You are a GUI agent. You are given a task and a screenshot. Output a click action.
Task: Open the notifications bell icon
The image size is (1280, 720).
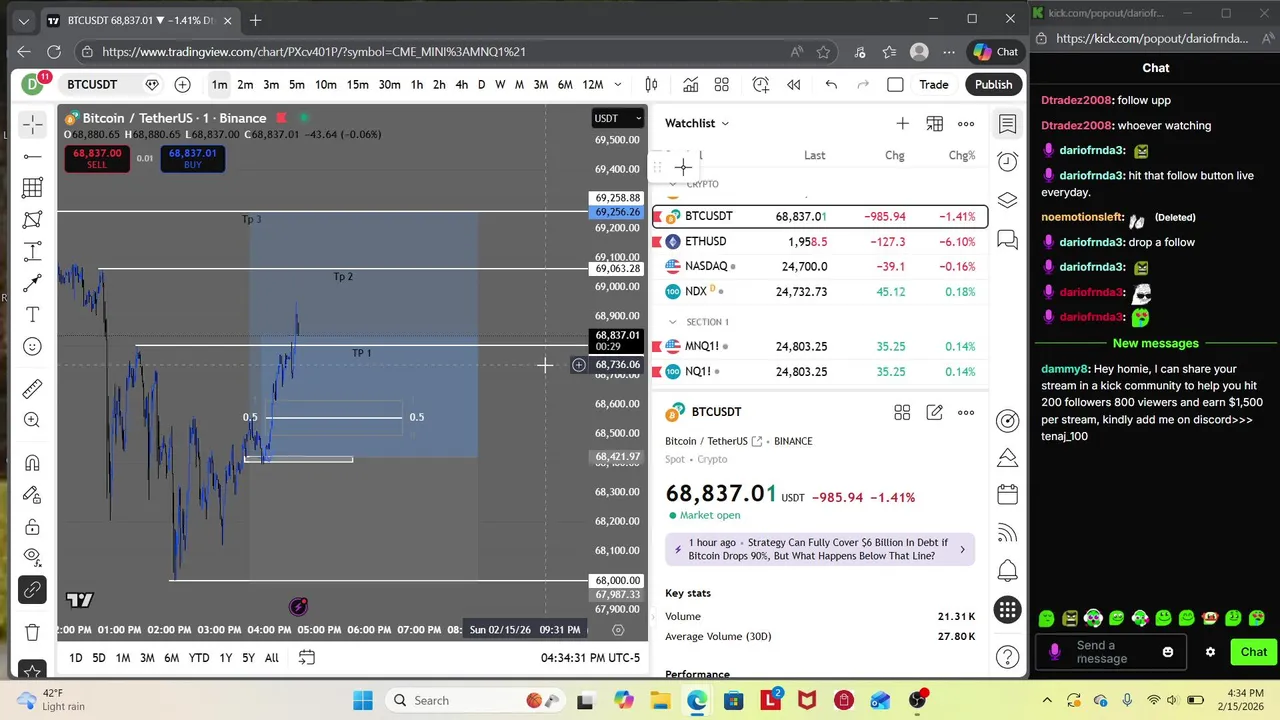1008,571
